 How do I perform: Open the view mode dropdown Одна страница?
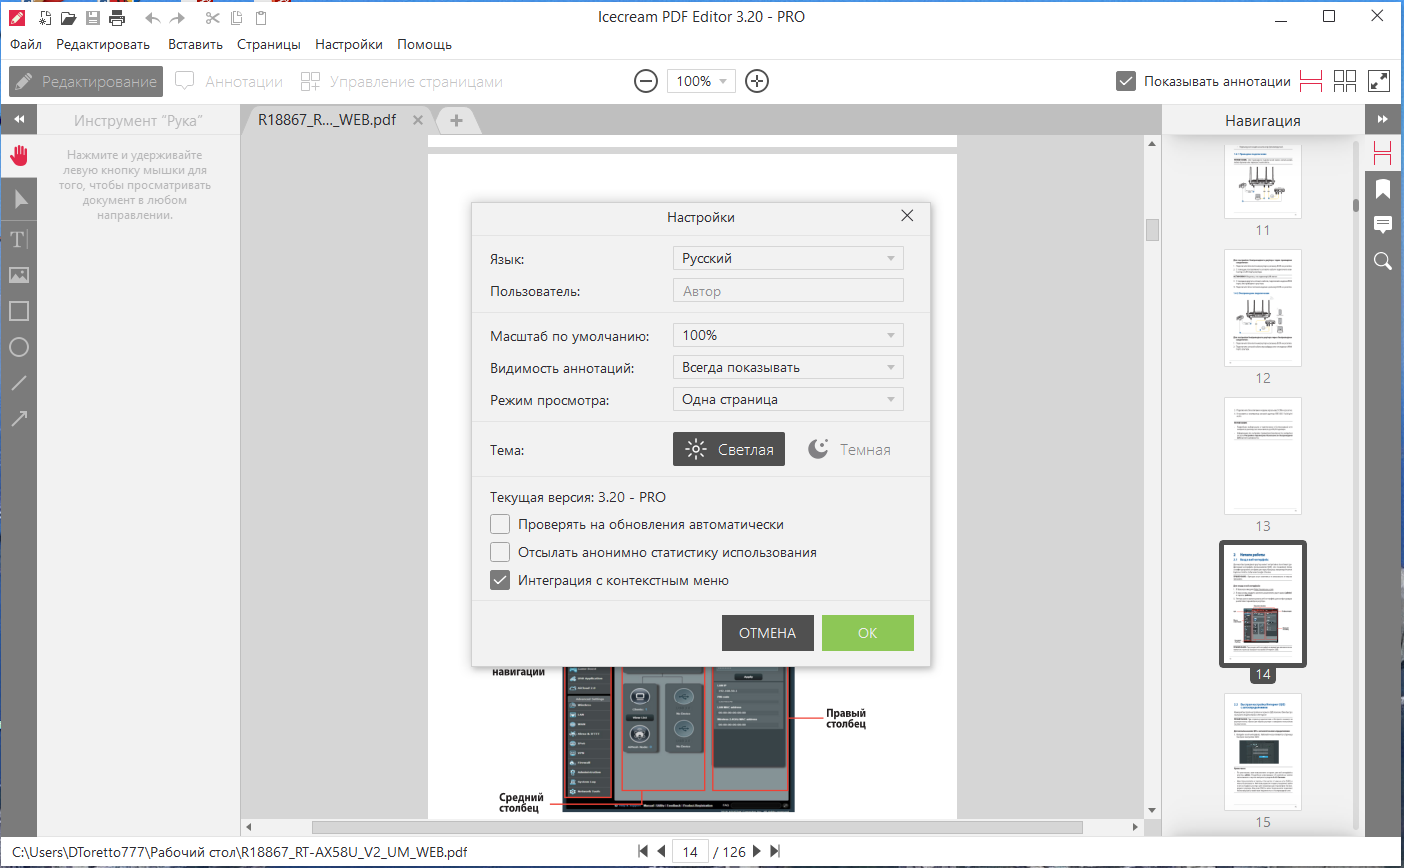click(x=788, y=399)
